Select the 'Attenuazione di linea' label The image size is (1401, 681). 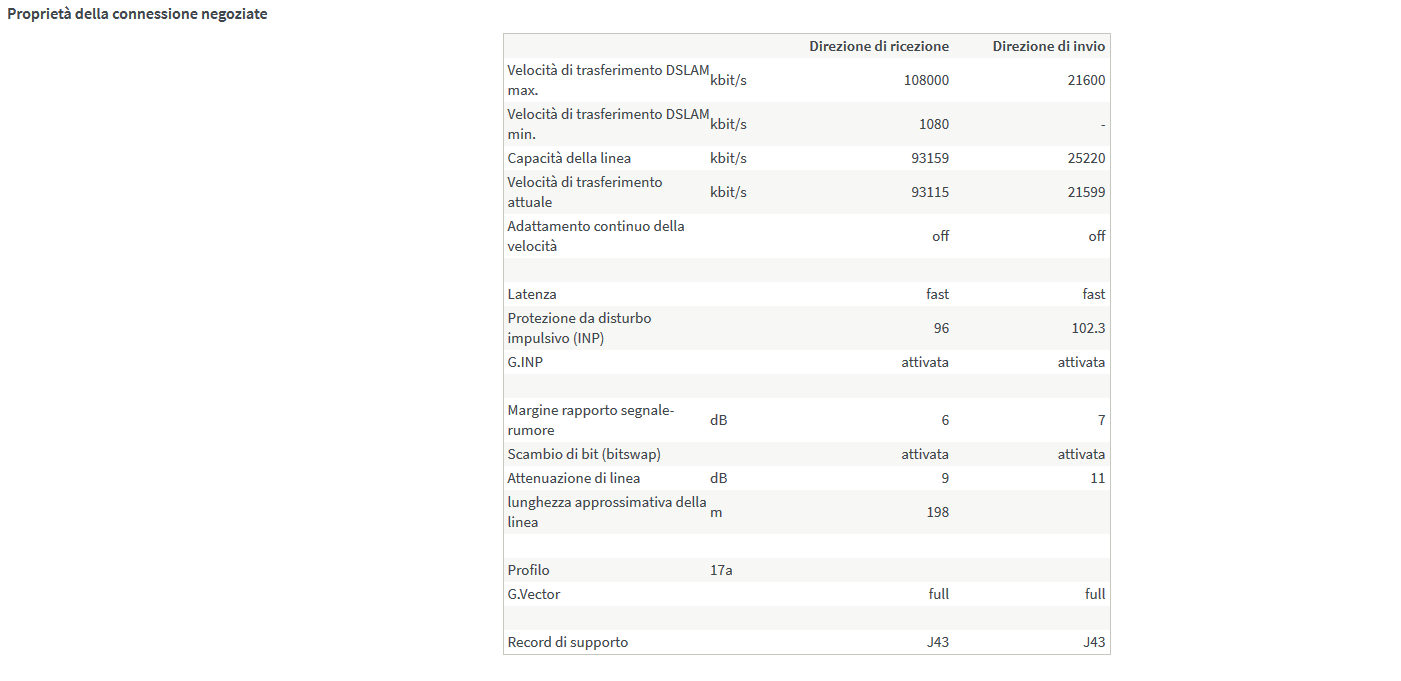tap(574, 478)
